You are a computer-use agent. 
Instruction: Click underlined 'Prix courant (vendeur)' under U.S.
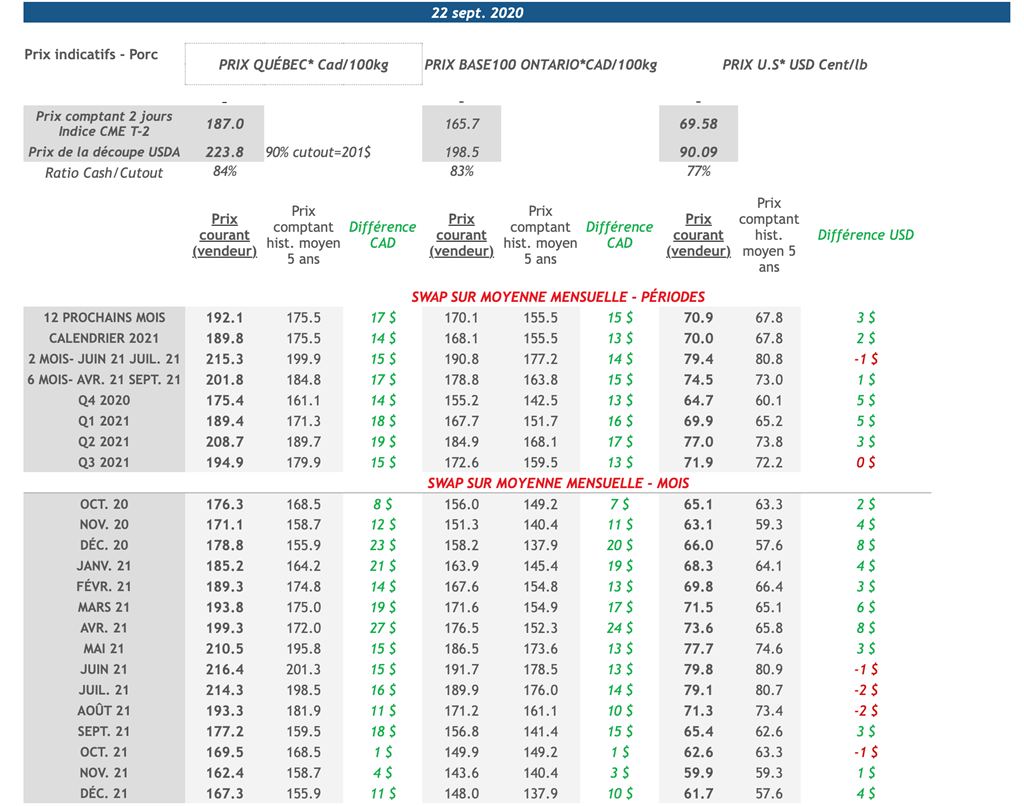698,235
